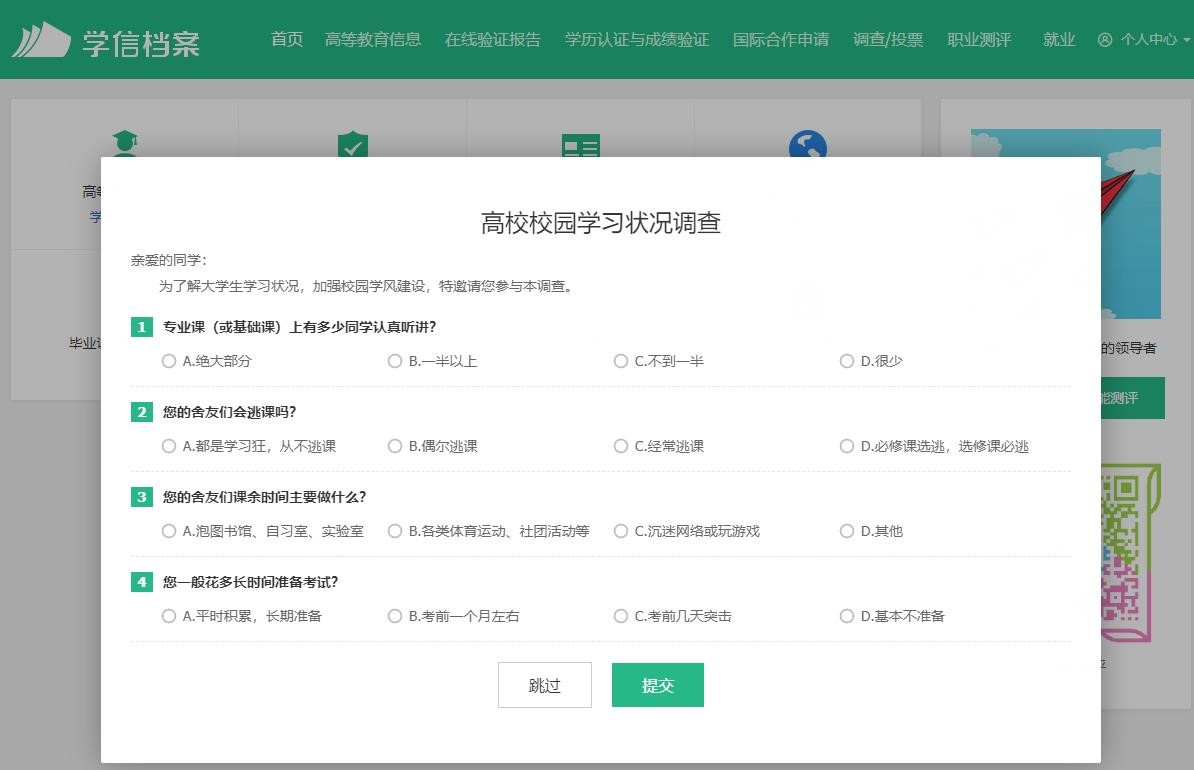The width and height of the screenshot is (1194, 770).
Task: Go to 在线验证报告 in navigation
Action: pos(492,40)
